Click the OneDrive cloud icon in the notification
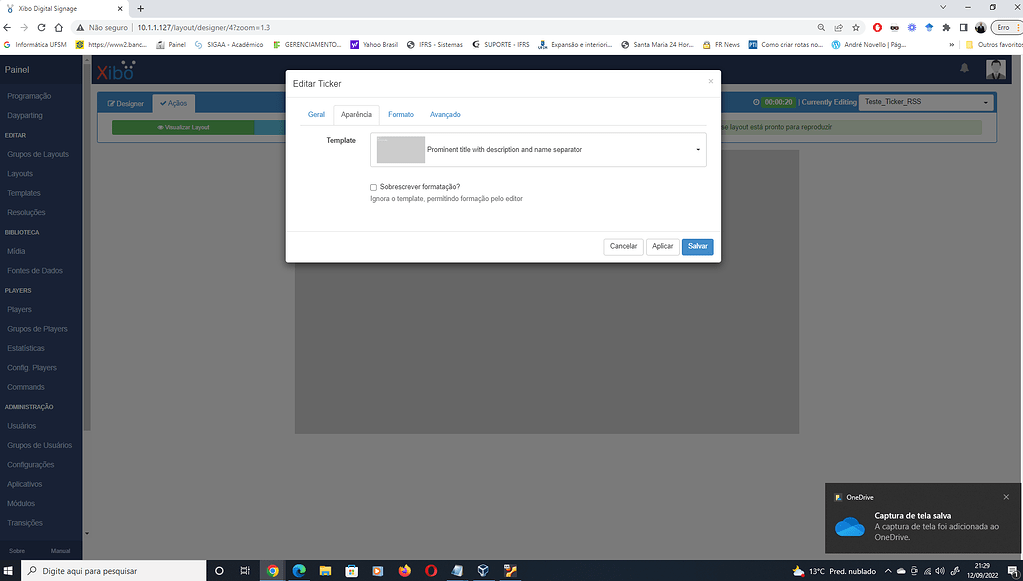 coord(849,529)
